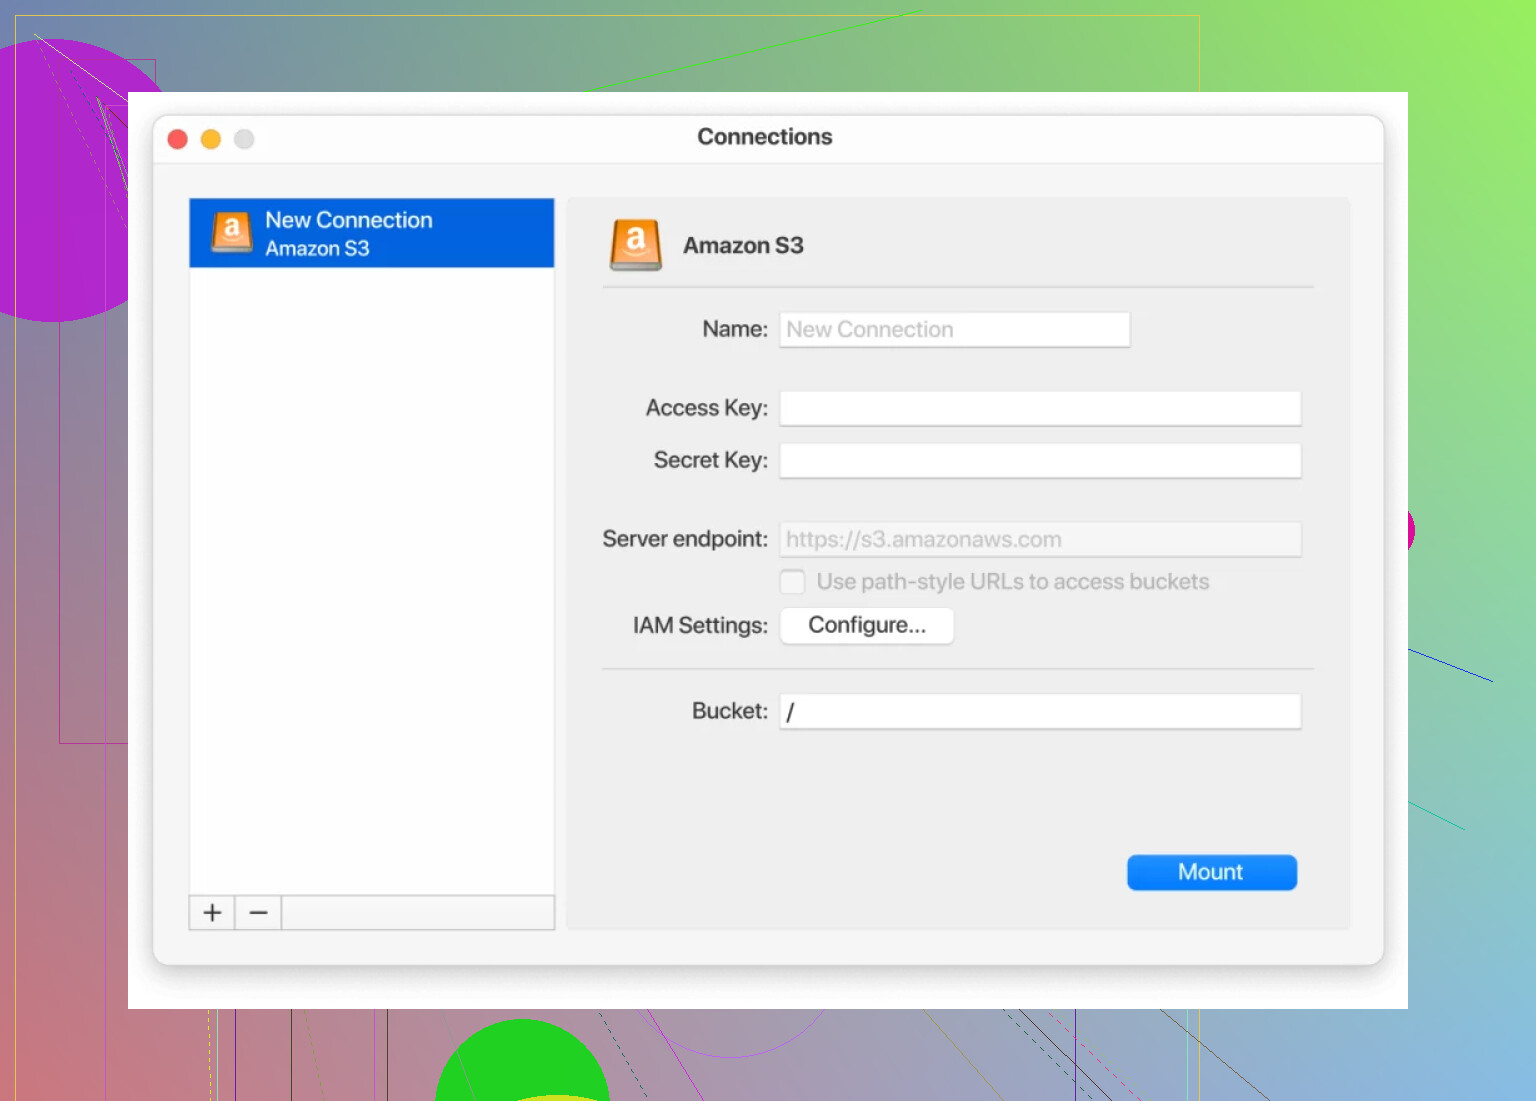
Task: Click the Amazon S3 drive icon in sidebar
Action: pos(232,232)
